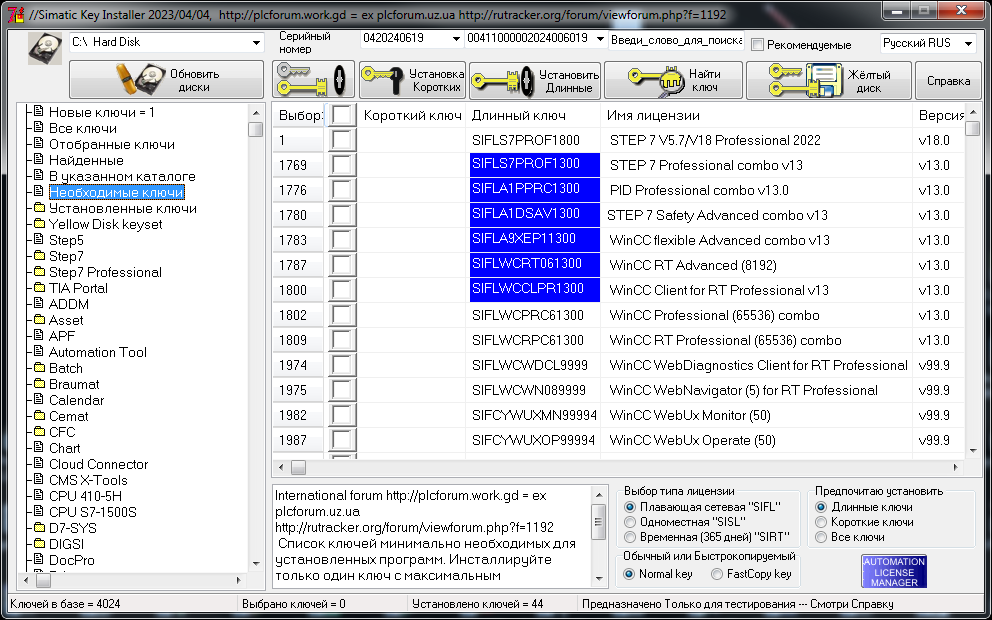Open the Справка help button
The width and height of the screenshot is (992, 620).
[x=948, y=80]
